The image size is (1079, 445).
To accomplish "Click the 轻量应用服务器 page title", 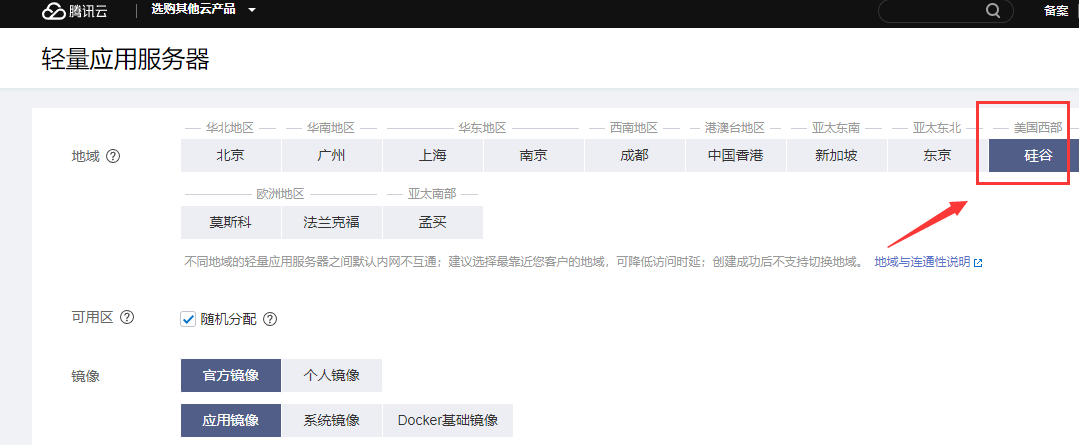I will point(125,60).
